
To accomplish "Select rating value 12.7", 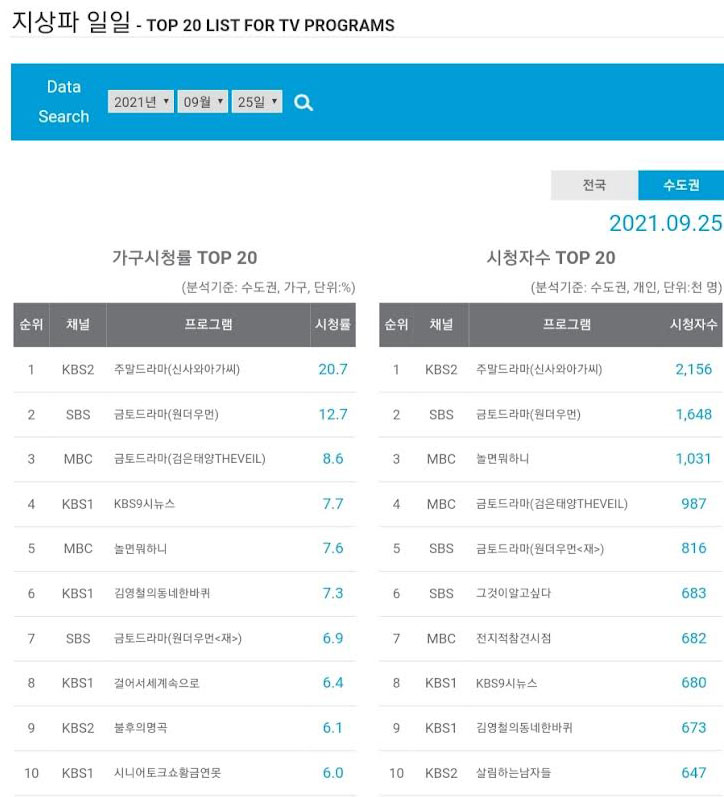I will tap(333, 415).
